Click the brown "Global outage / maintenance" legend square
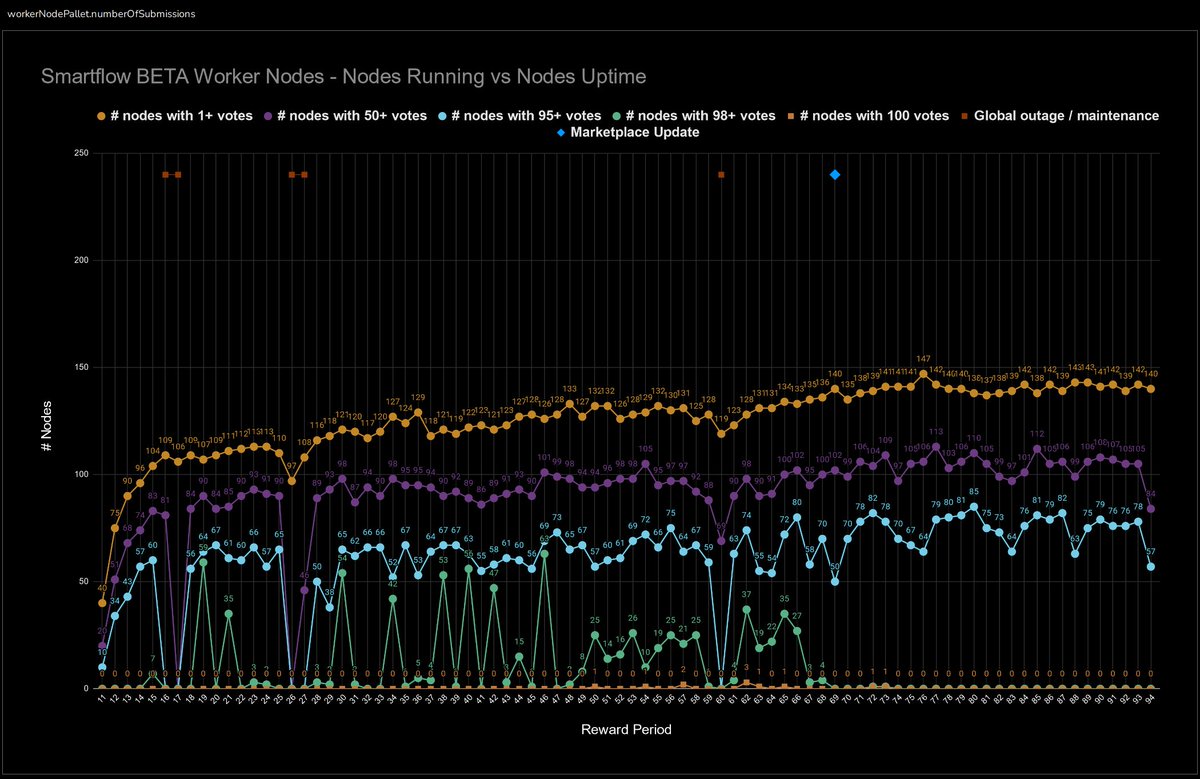The height and width of the screenshot is (779, 1200). tap(966, 116)
